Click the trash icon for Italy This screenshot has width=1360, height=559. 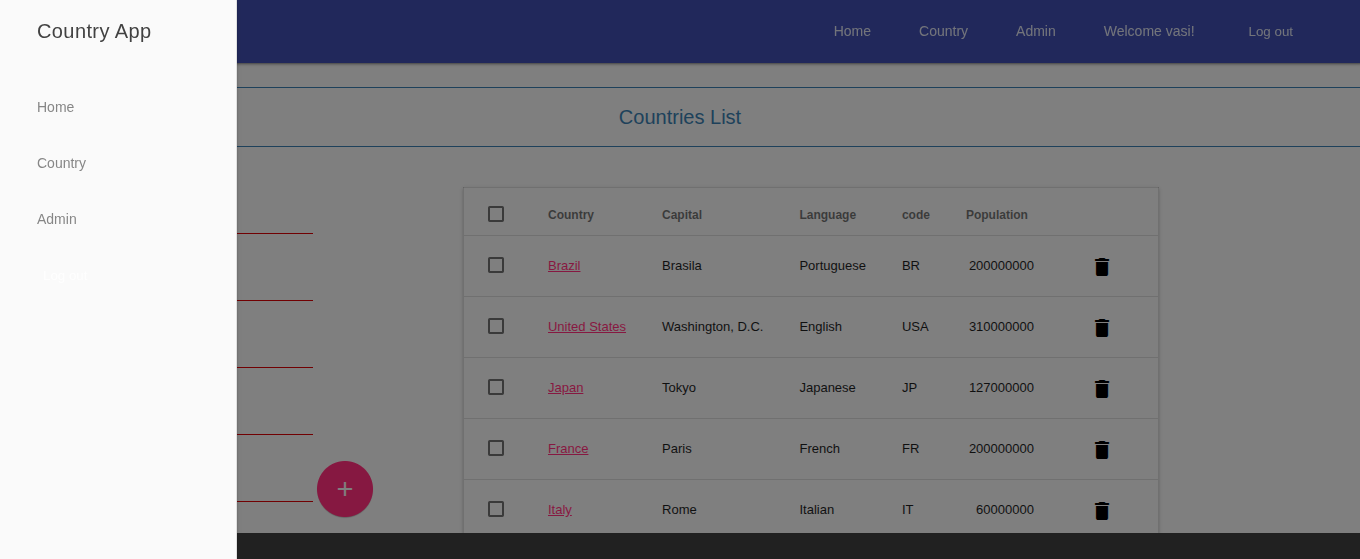1101,511
